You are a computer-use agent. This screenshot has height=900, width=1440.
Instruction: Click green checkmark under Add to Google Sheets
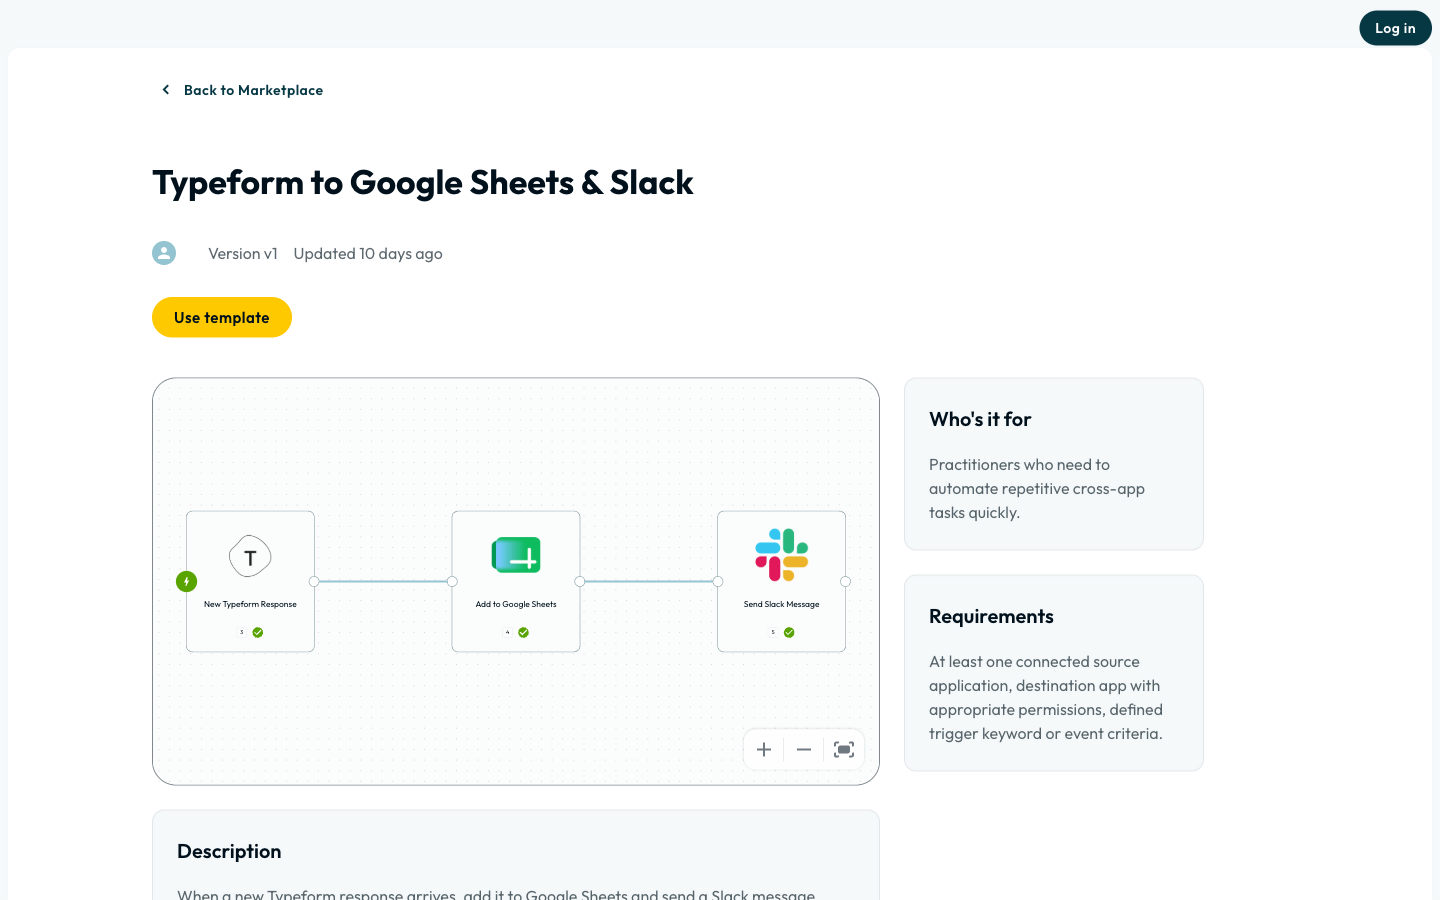pyautogui.click(x=524, y=632)
